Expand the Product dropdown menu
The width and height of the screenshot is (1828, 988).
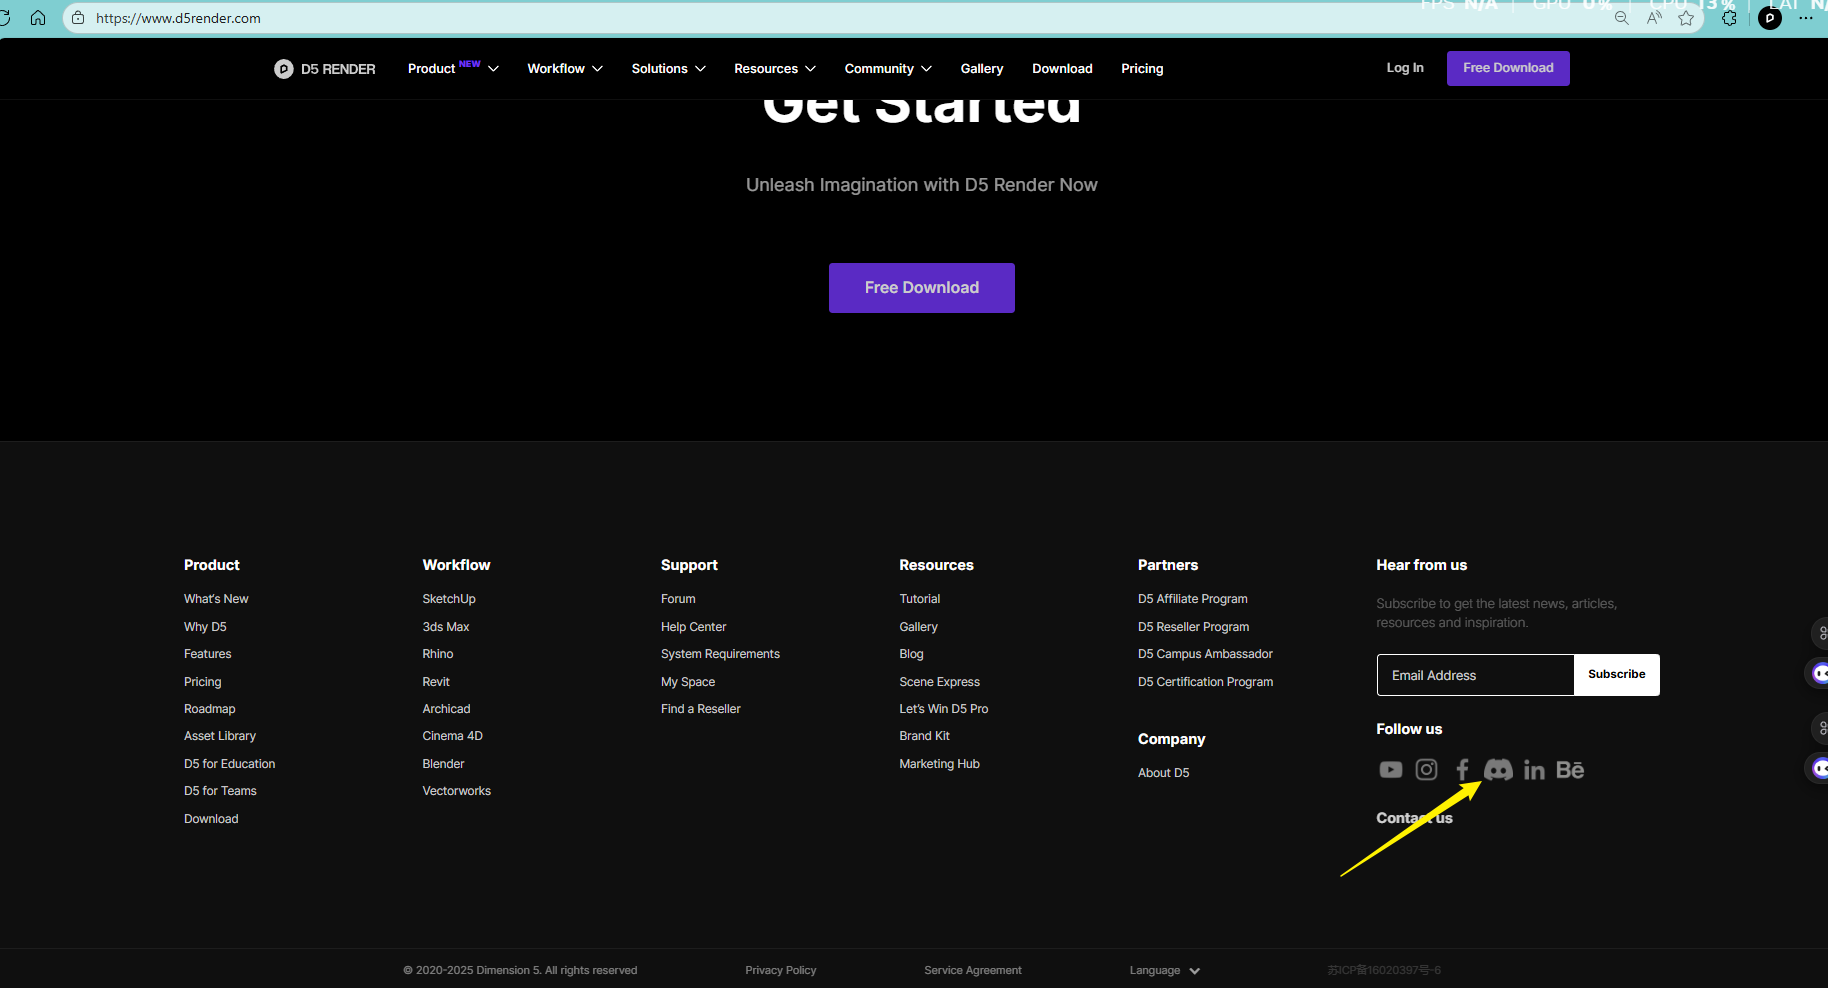tap(453, 68)
